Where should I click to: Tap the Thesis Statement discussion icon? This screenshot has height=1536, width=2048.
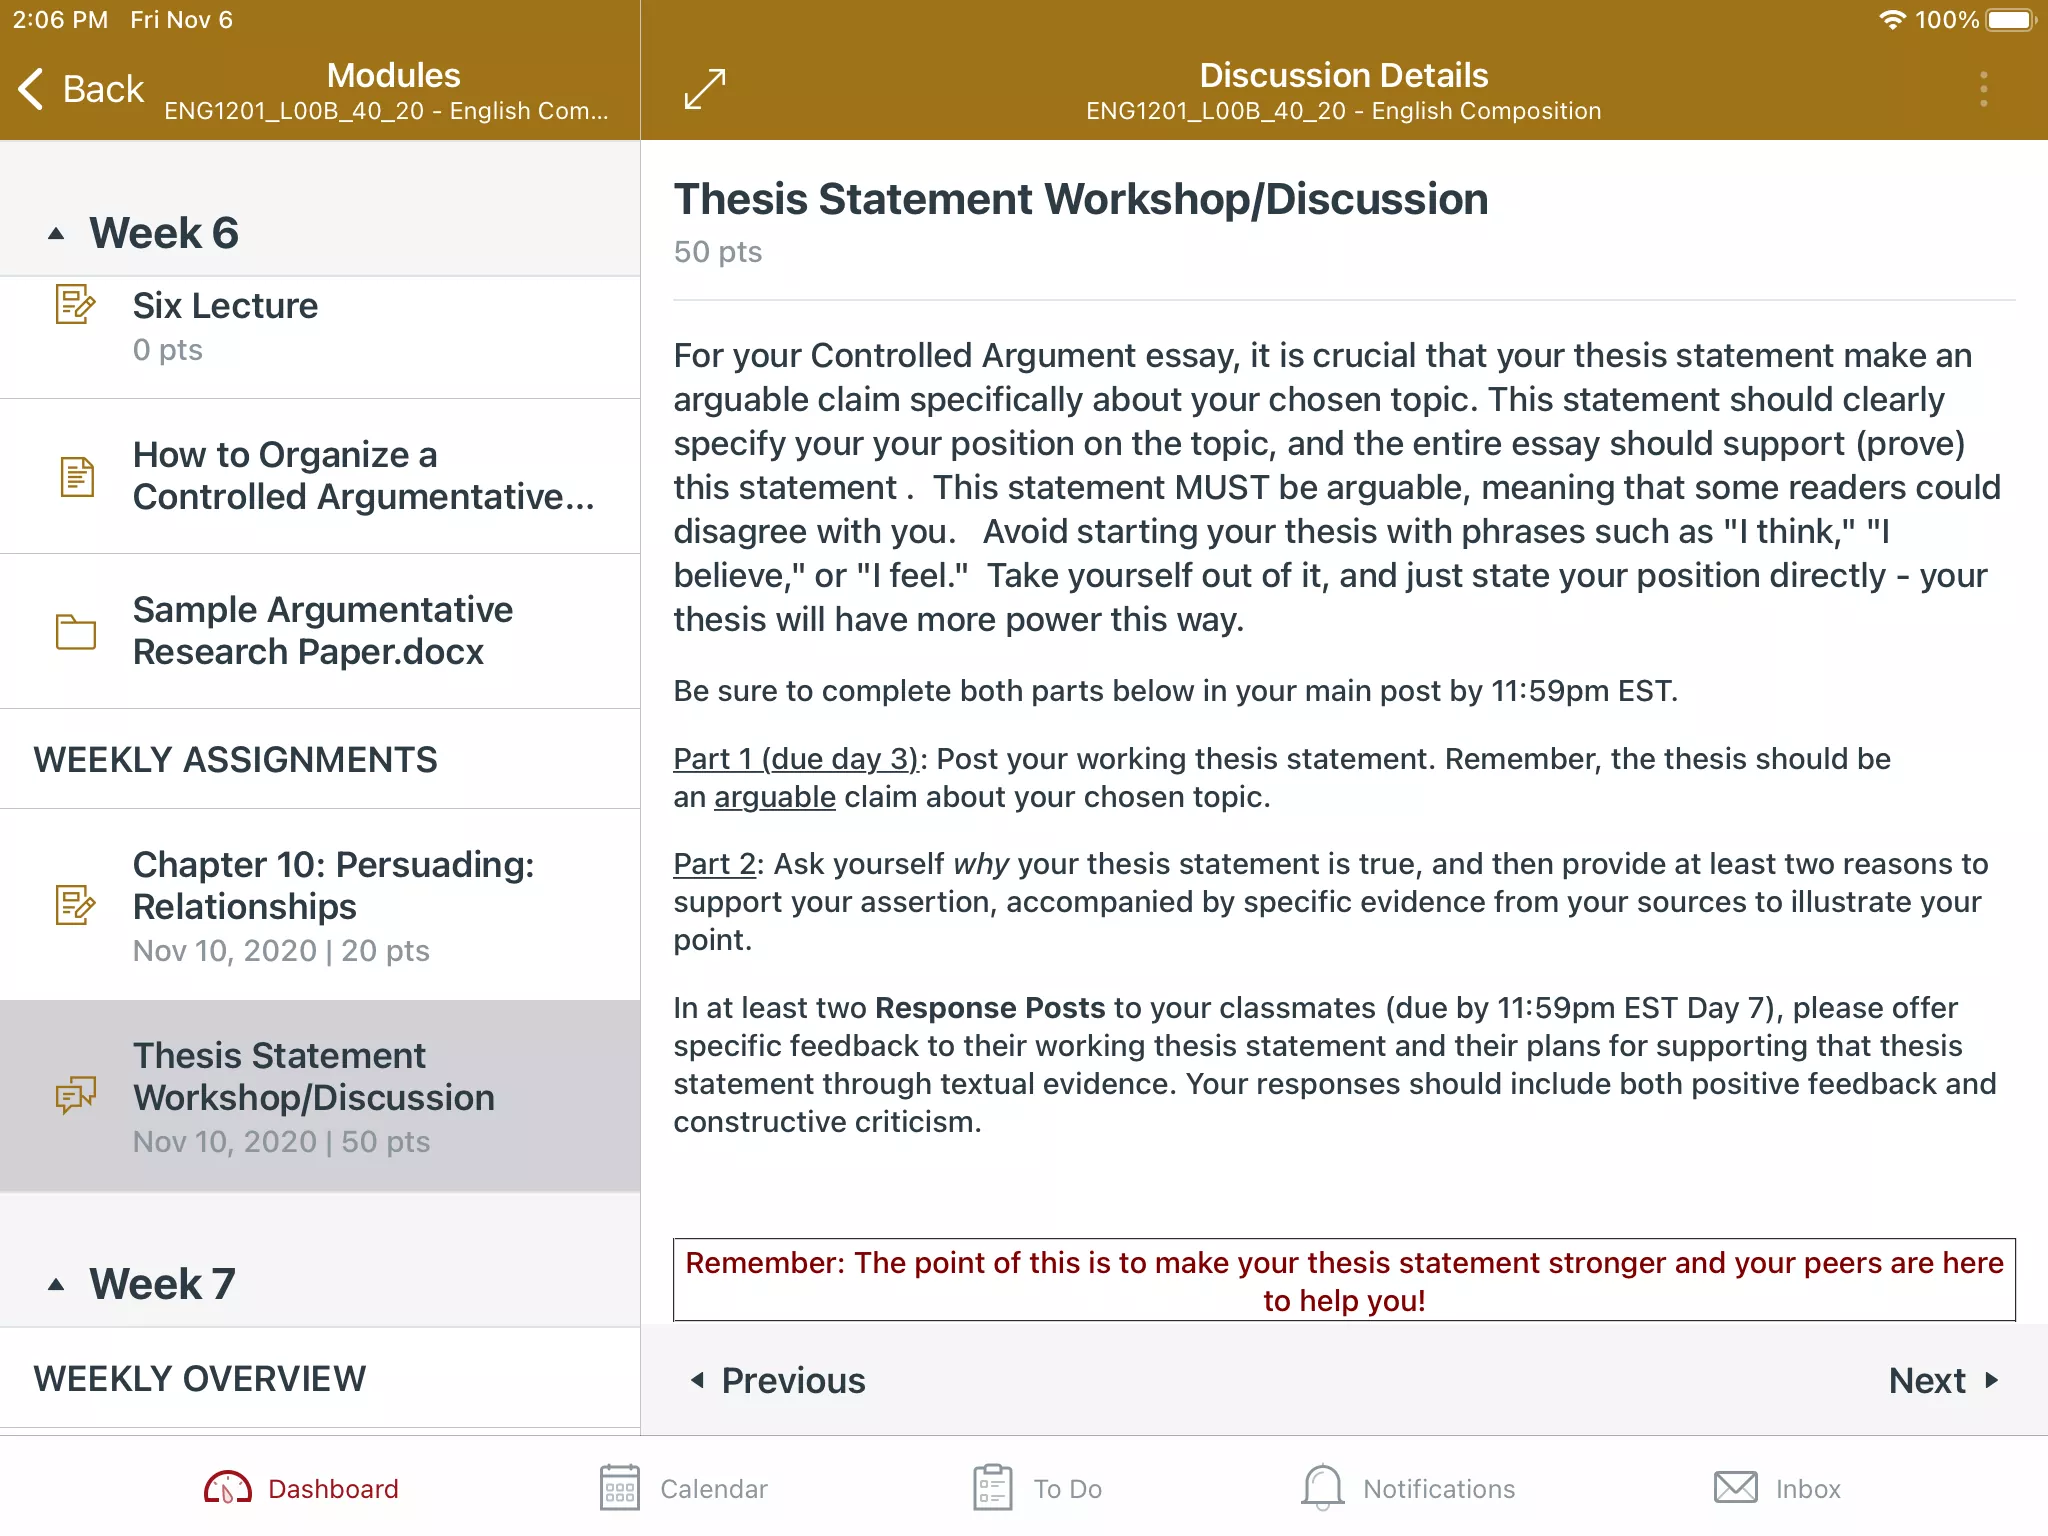point(76,1095)
